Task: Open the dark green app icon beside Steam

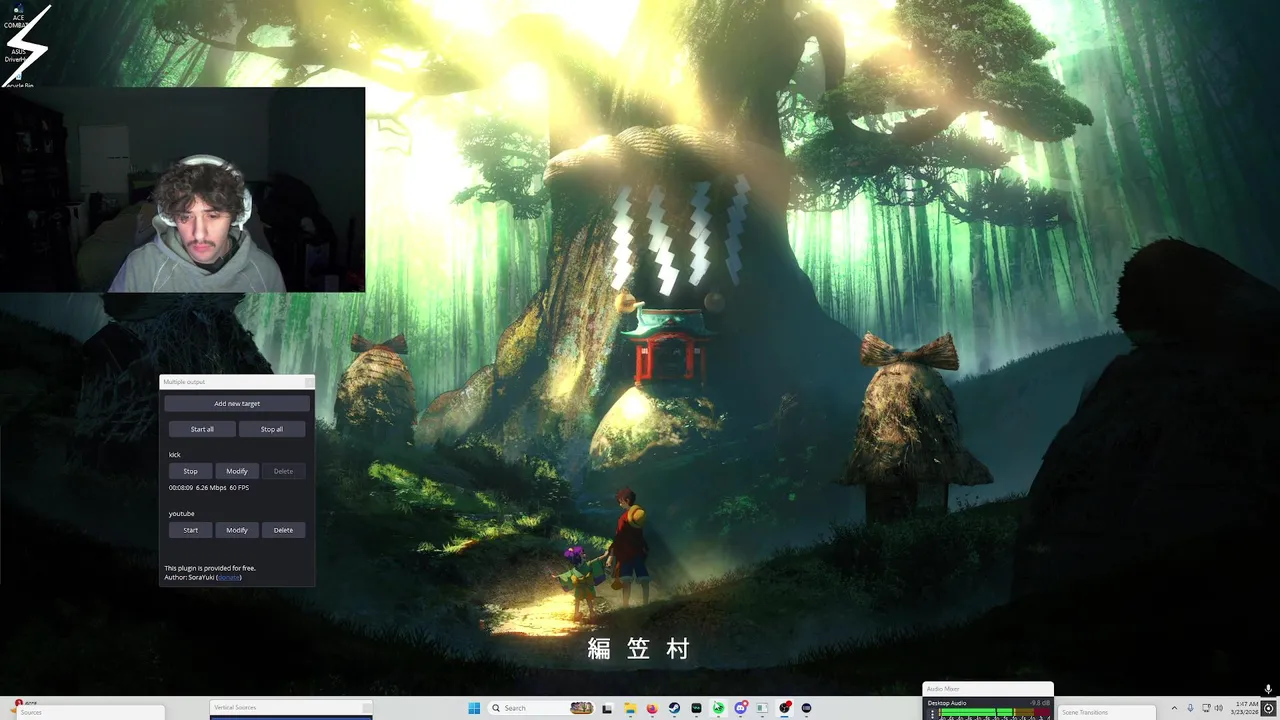Action: pos(696,708)
